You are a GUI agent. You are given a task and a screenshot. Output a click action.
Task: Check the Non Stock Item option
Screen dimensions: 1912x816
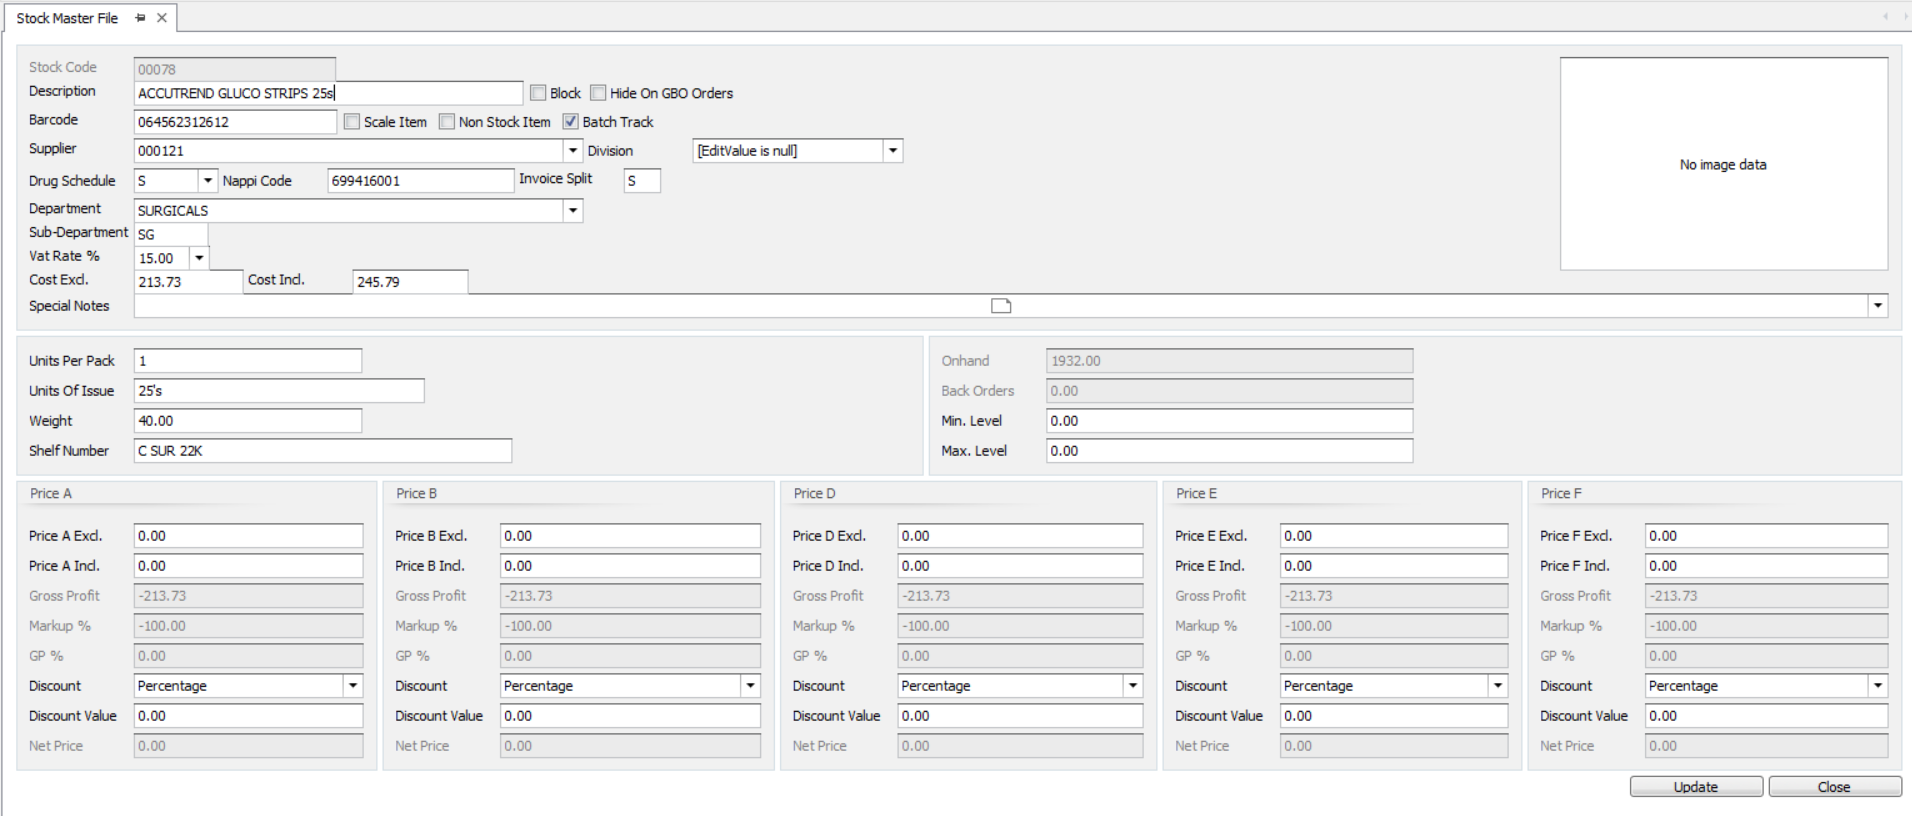447,122
